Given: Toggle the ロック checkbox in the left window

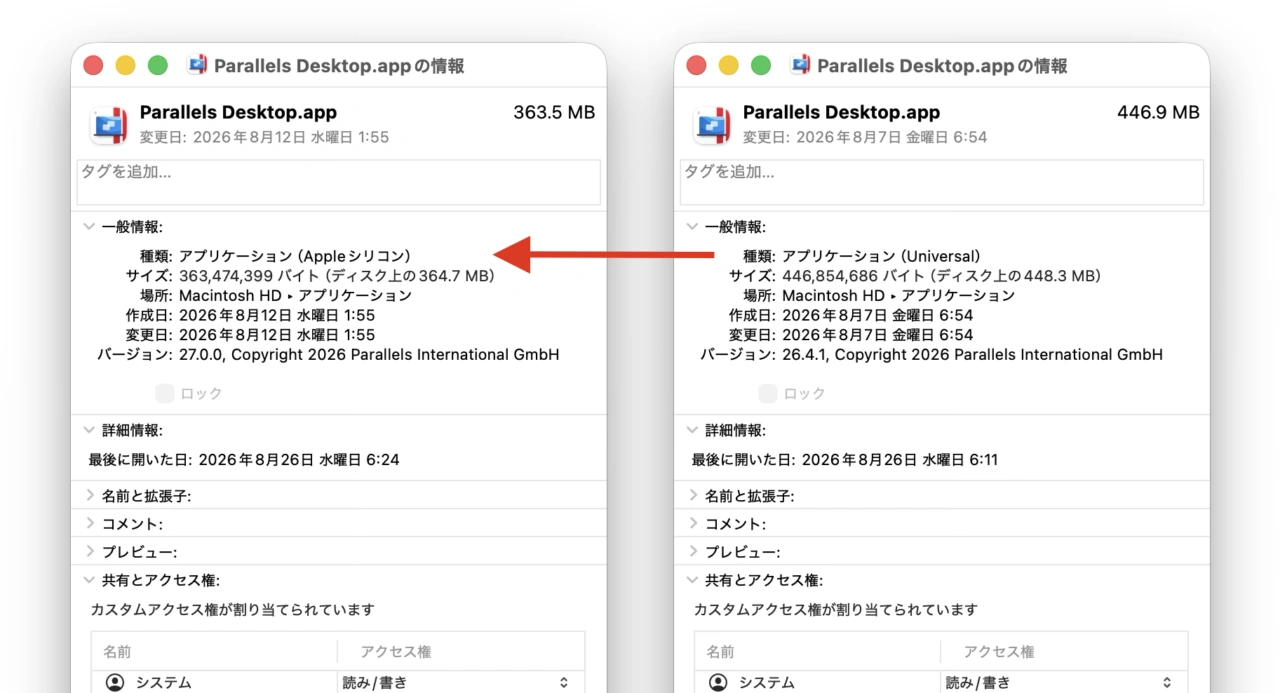Looking at the screenshot, I should 164,393.
